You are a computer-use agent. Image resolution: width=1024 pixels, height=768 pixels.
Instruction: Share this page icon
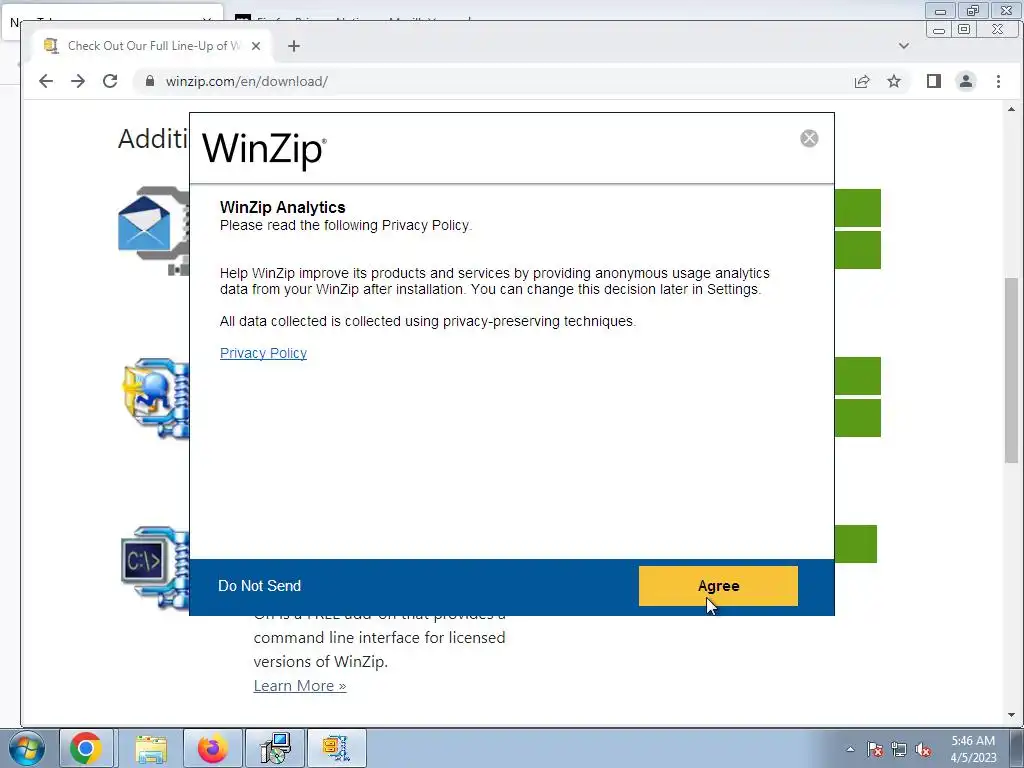pyautogui.click(x=861, y=81)
